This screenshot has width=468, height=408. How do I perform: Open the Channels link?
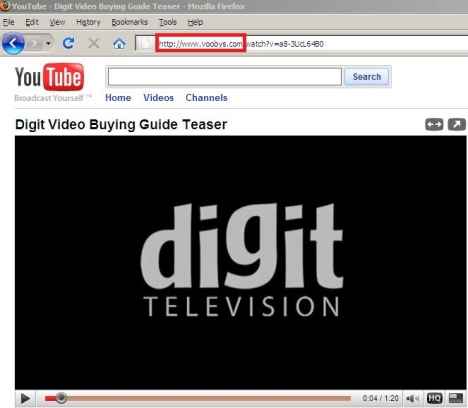click(207, 98)
